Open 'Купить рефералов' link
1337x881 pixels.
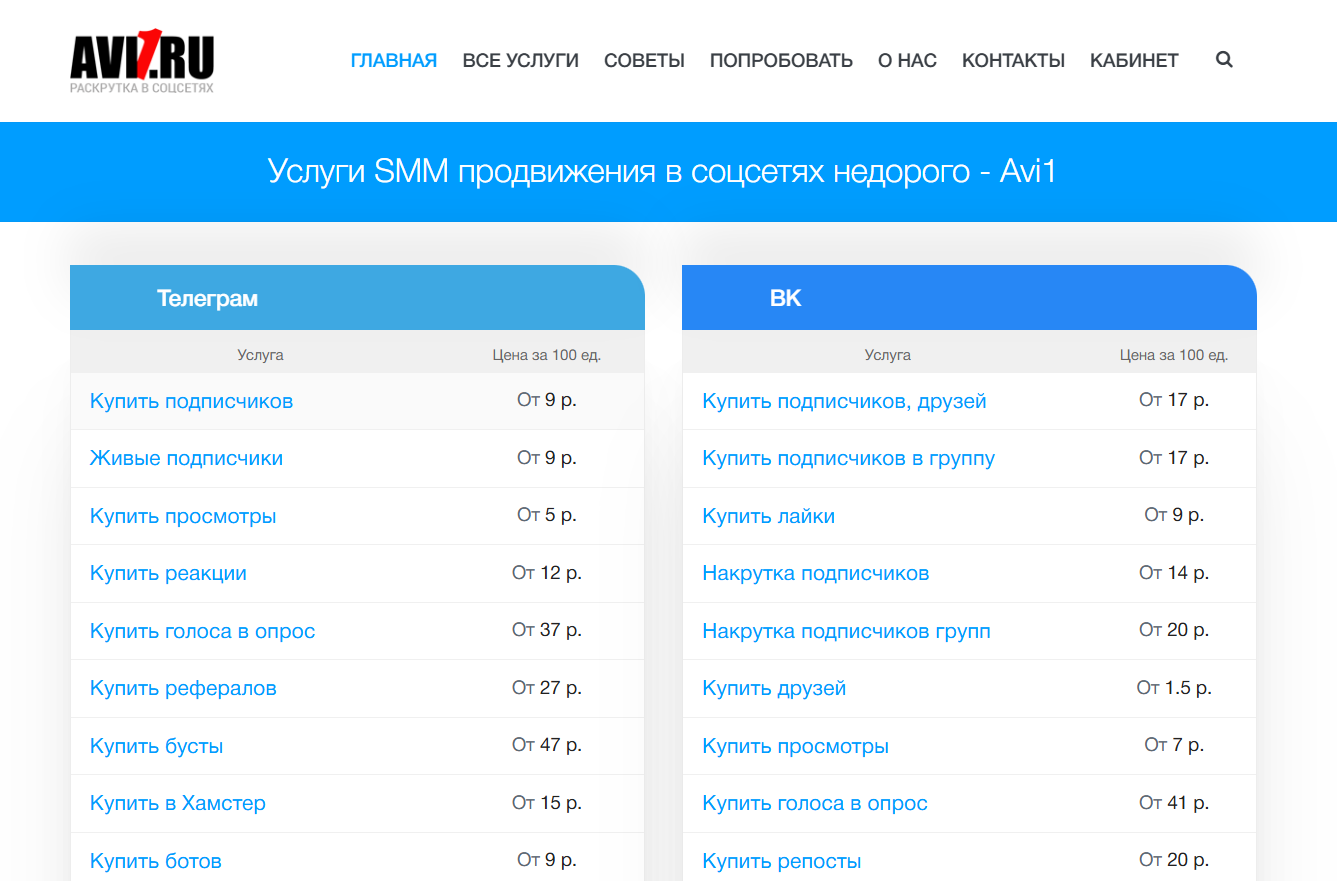[183, 688]
